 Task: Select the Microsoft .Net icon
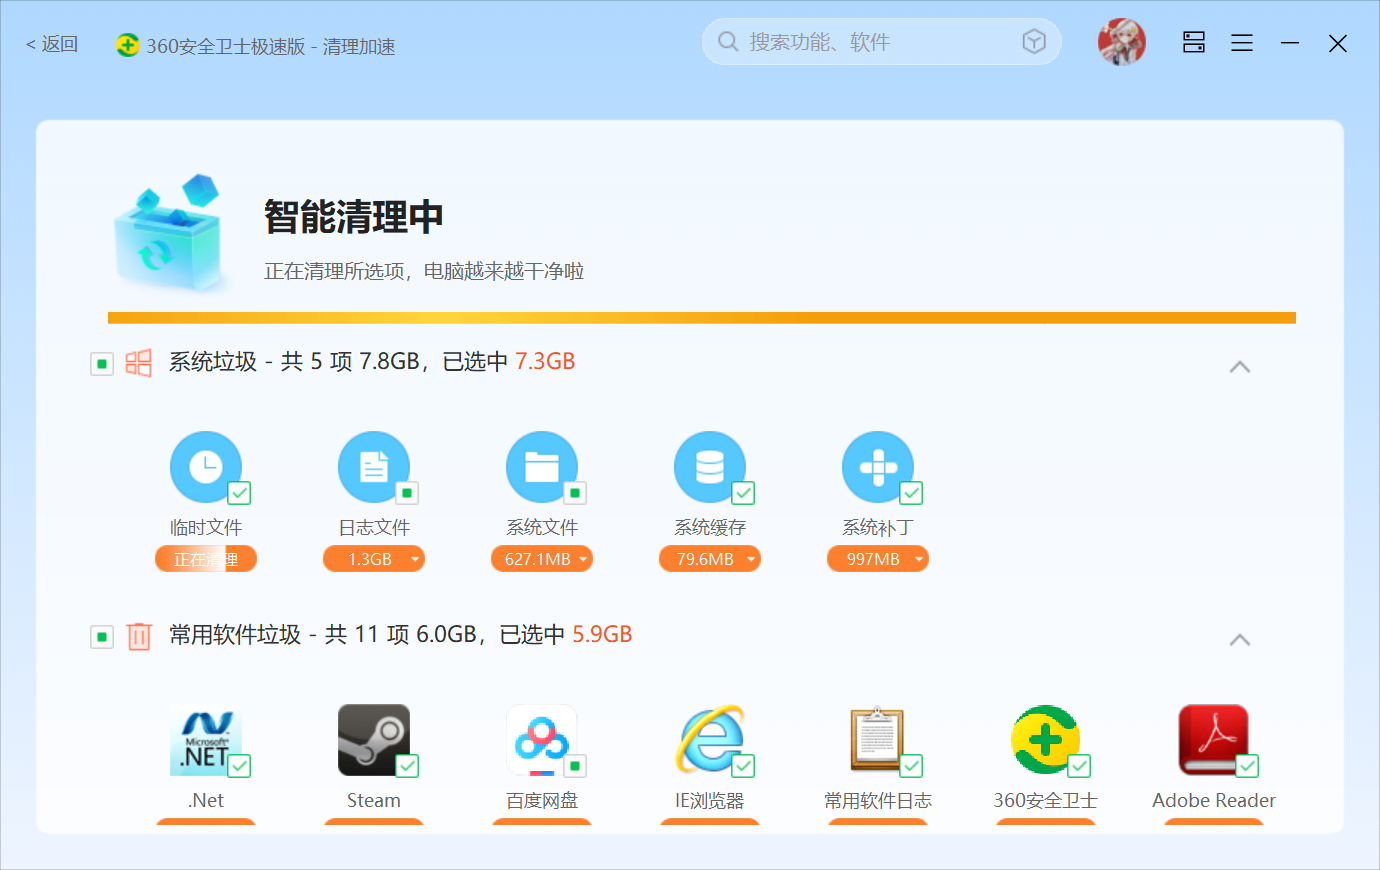coord(206,740)
